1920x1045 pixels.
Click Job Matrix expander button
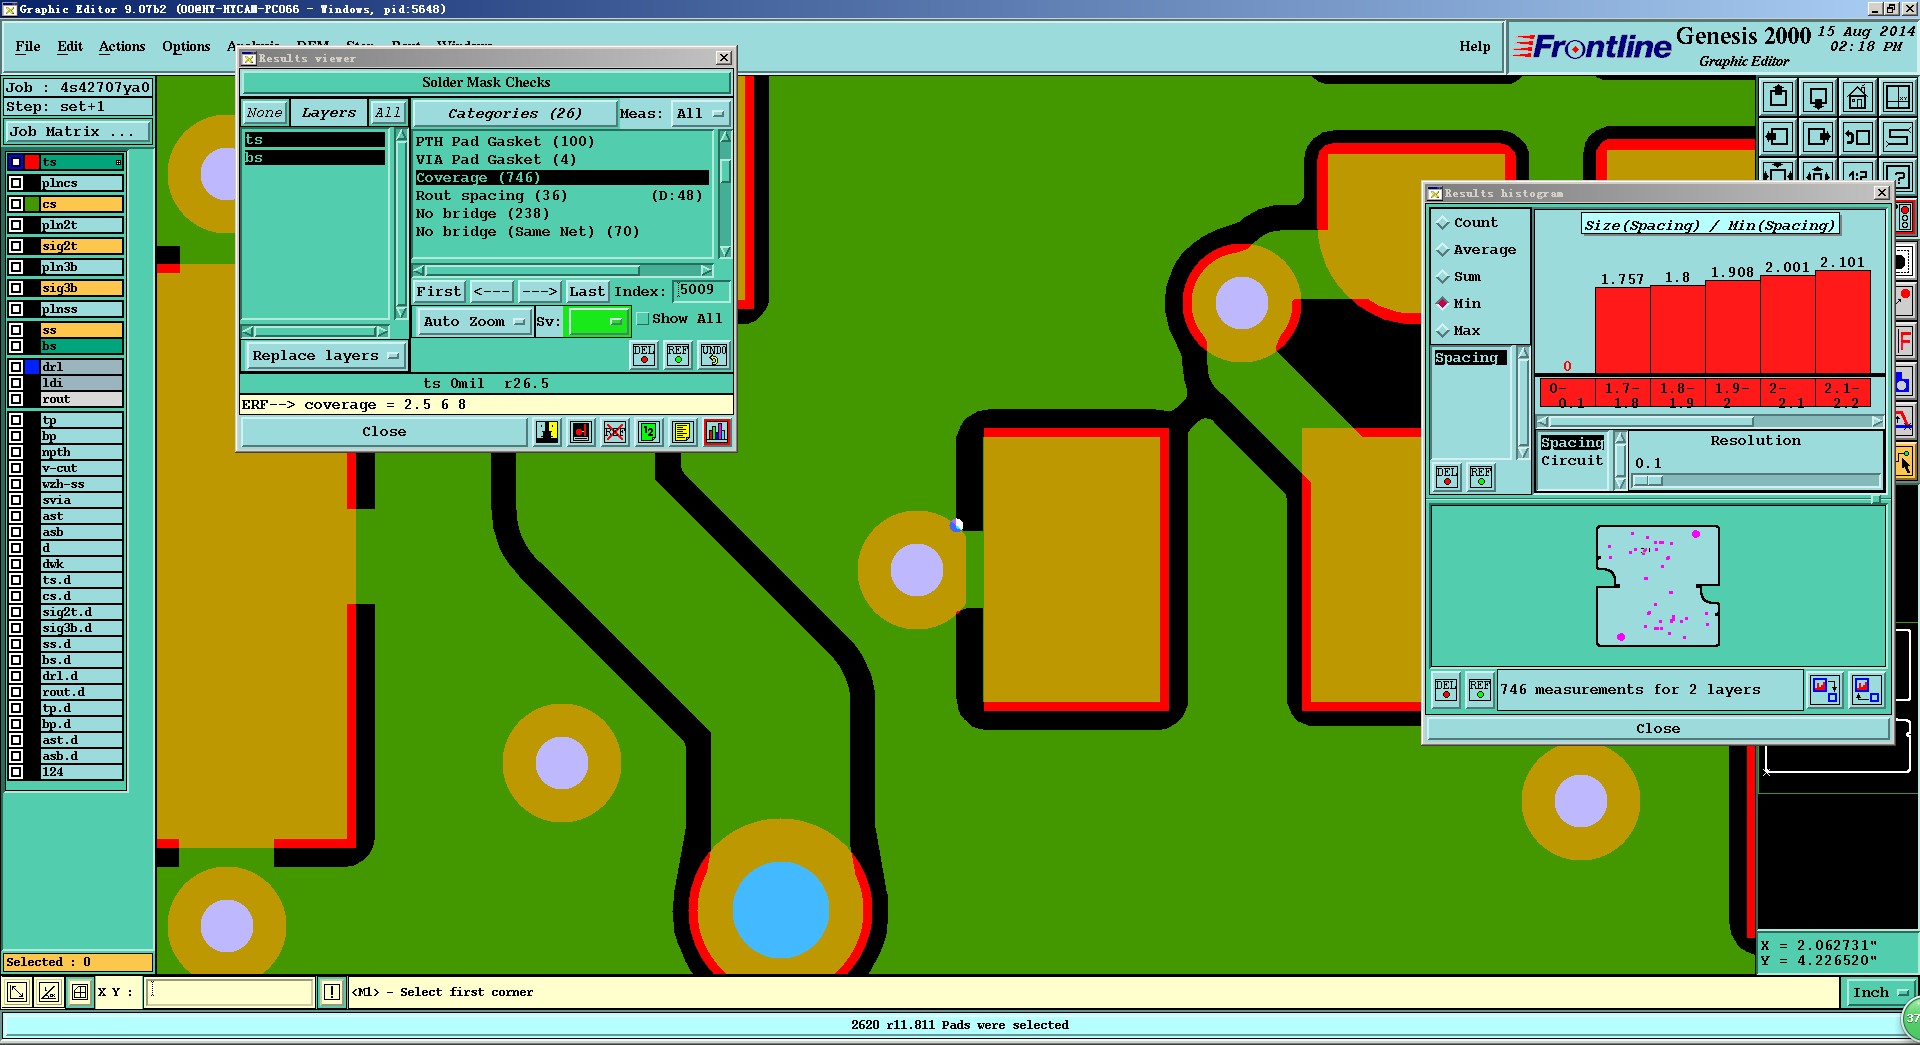click(x=78, y=131)
